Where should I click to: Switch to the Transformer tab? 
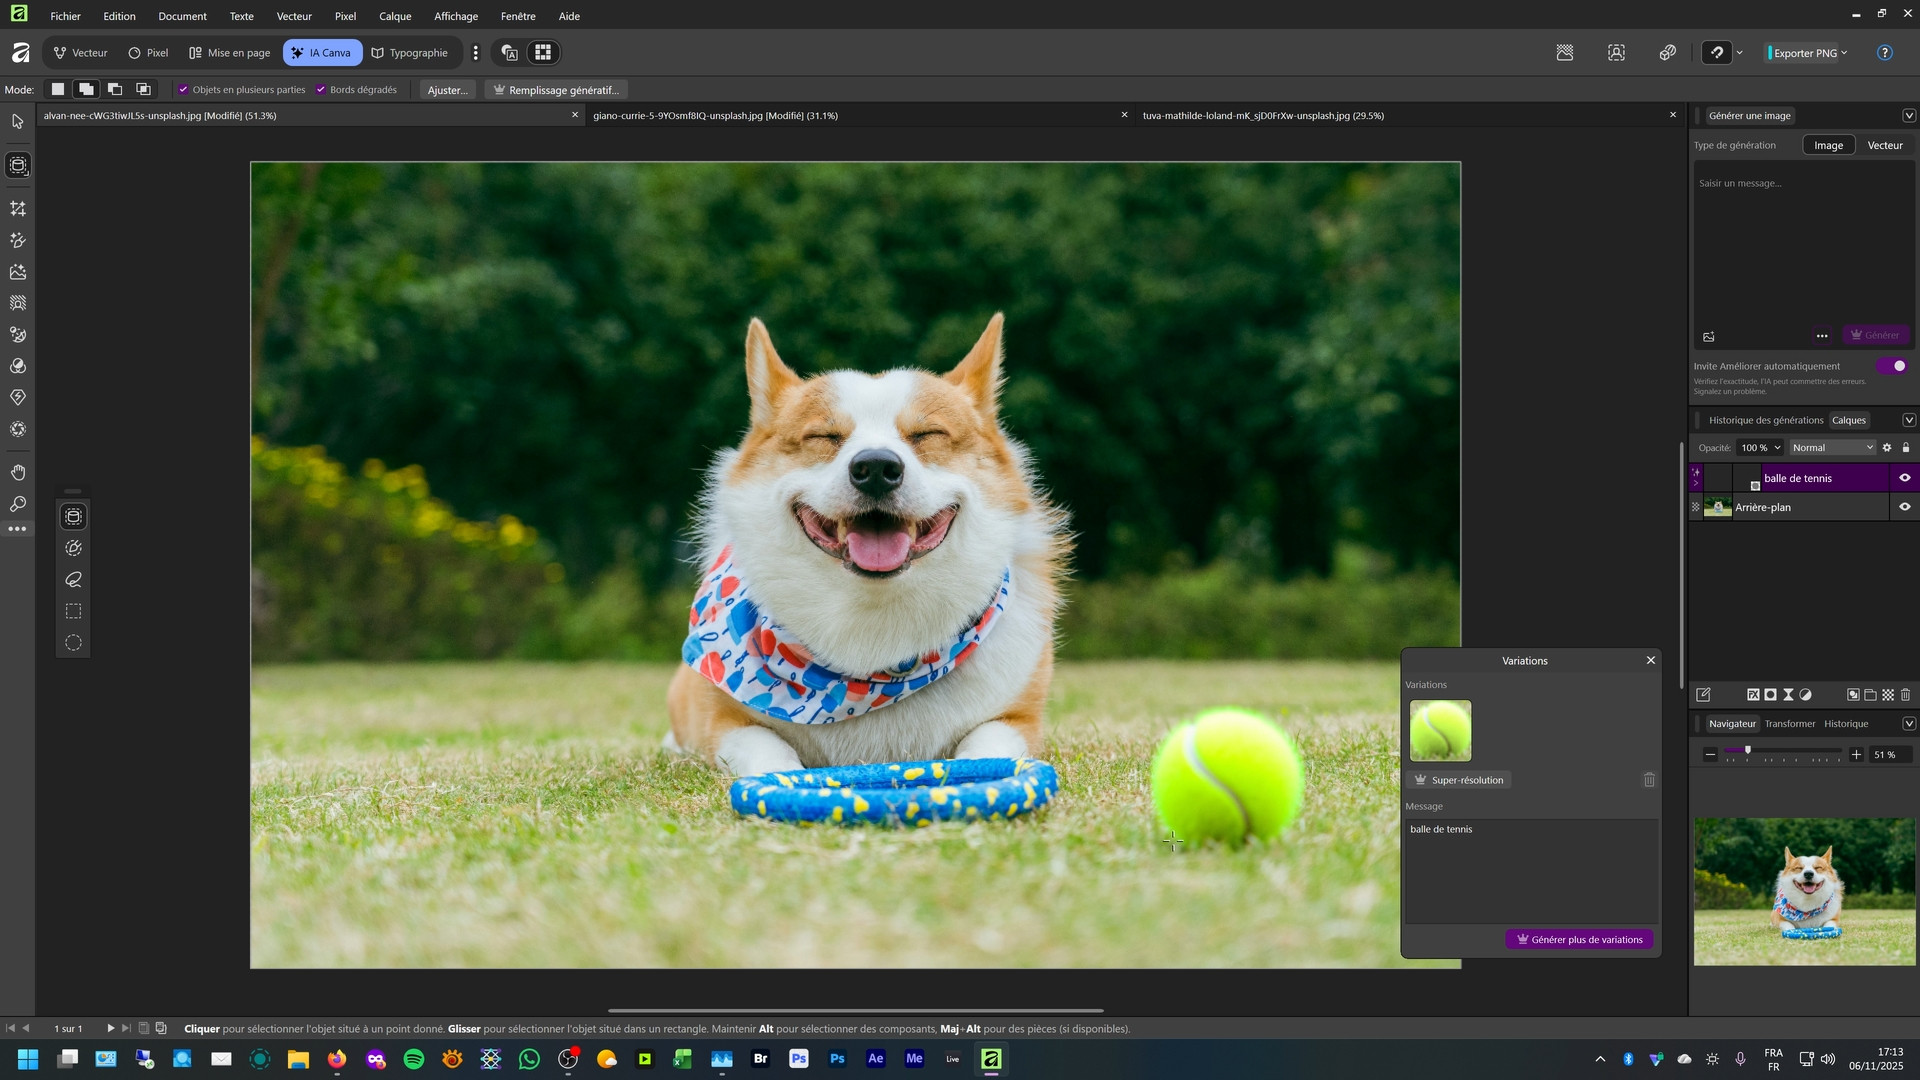tap(1789, 724)
